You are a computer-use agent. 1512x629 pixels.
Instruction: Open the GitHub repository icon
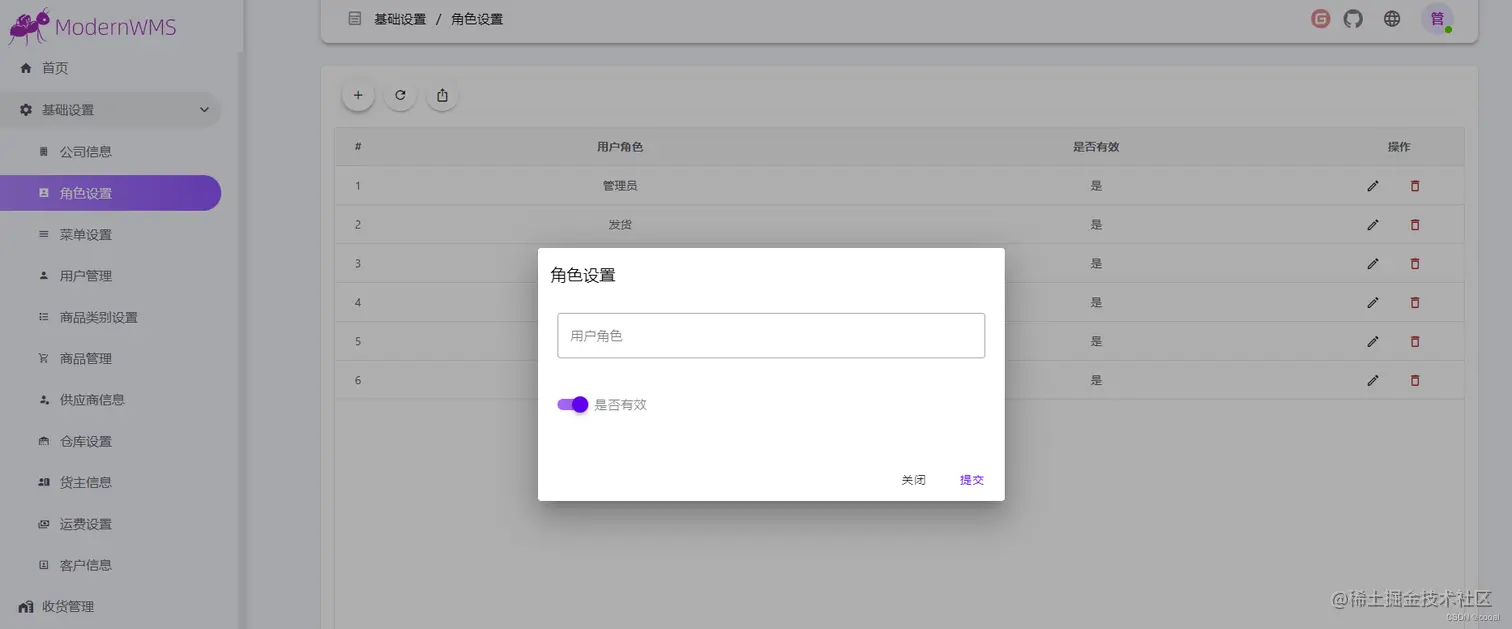(1353, 18)
